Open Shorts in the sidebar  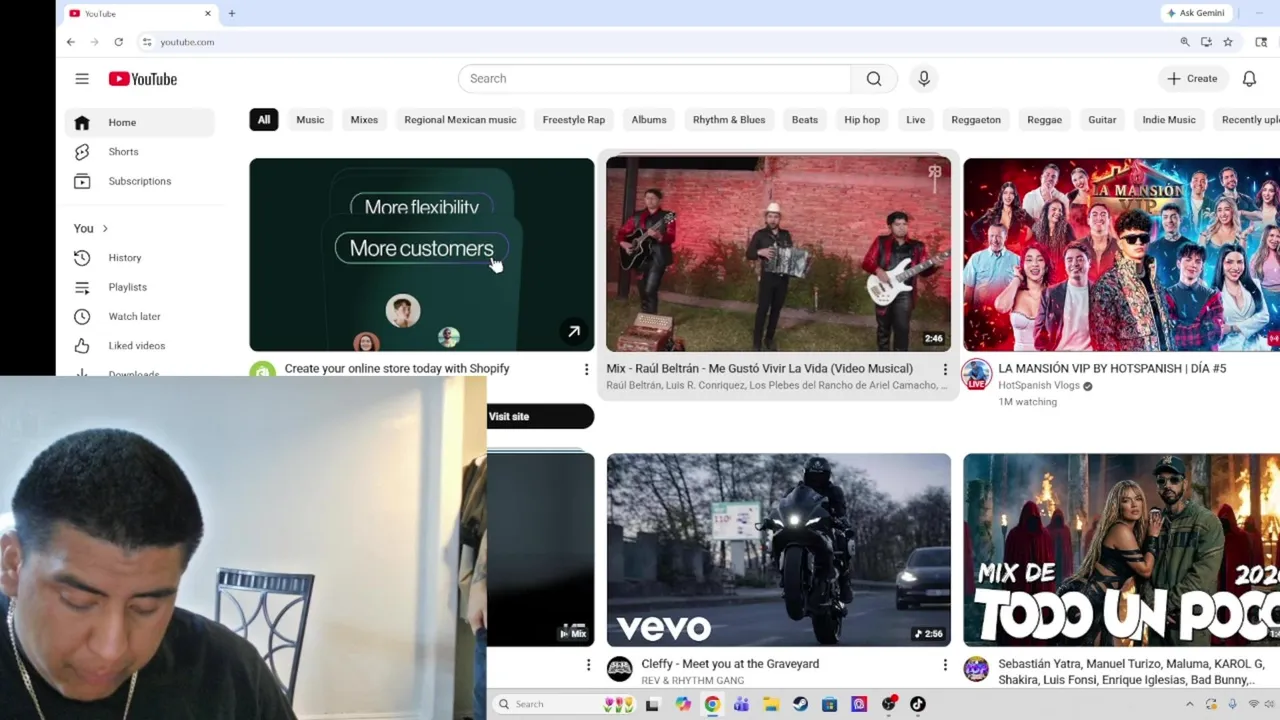click(140, 152)
